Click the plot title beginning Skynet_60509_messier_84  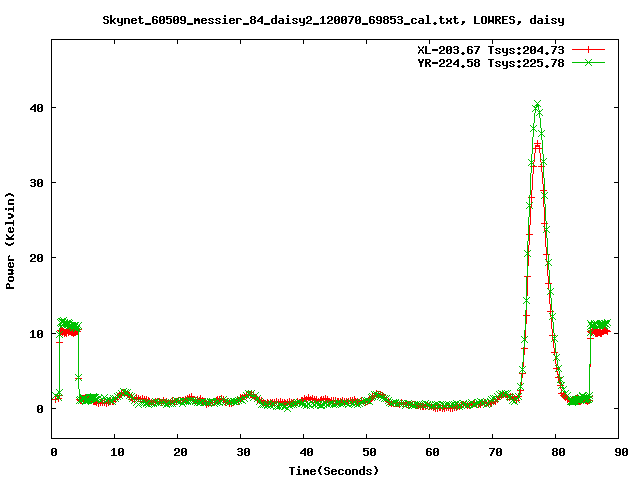tap(333, 20)
